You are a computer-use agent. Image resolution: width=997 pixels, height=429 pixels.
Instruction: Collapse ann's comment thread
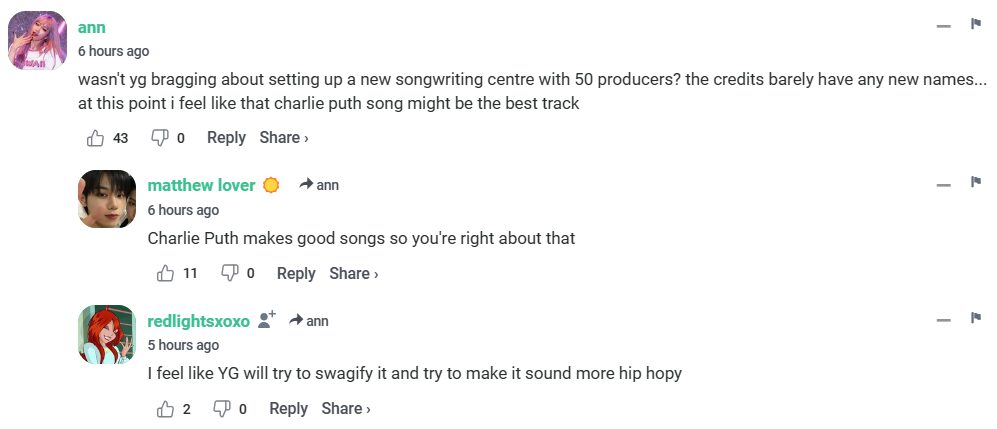943,26
